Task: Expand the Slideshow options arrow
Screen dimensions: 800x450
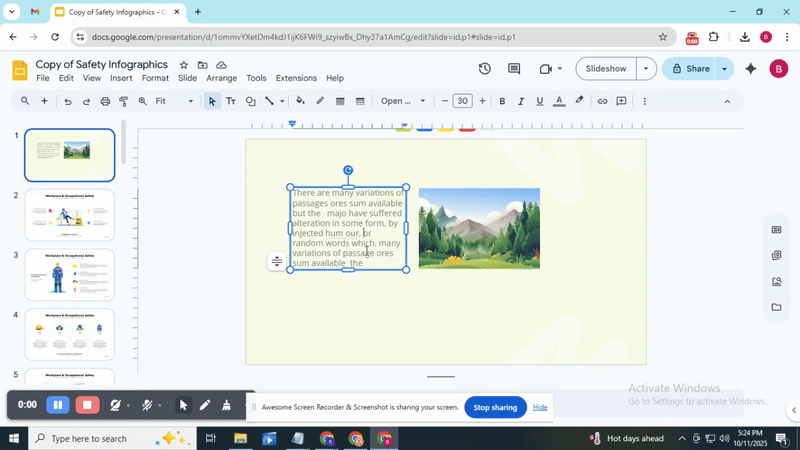Action: tap(647, 69)
